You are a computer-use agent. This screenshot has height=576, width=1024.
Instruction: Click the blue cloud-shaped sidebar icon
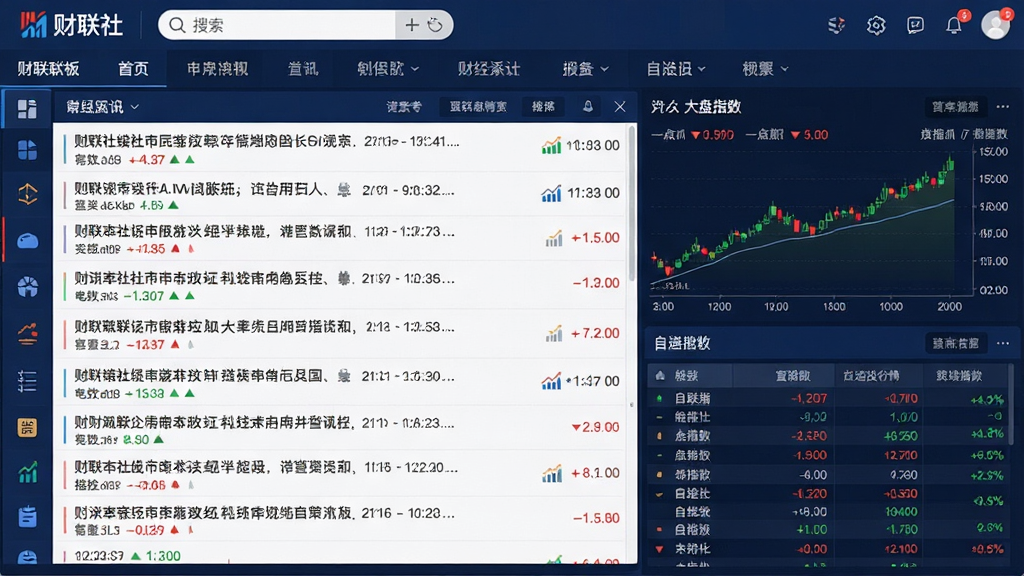27,241
